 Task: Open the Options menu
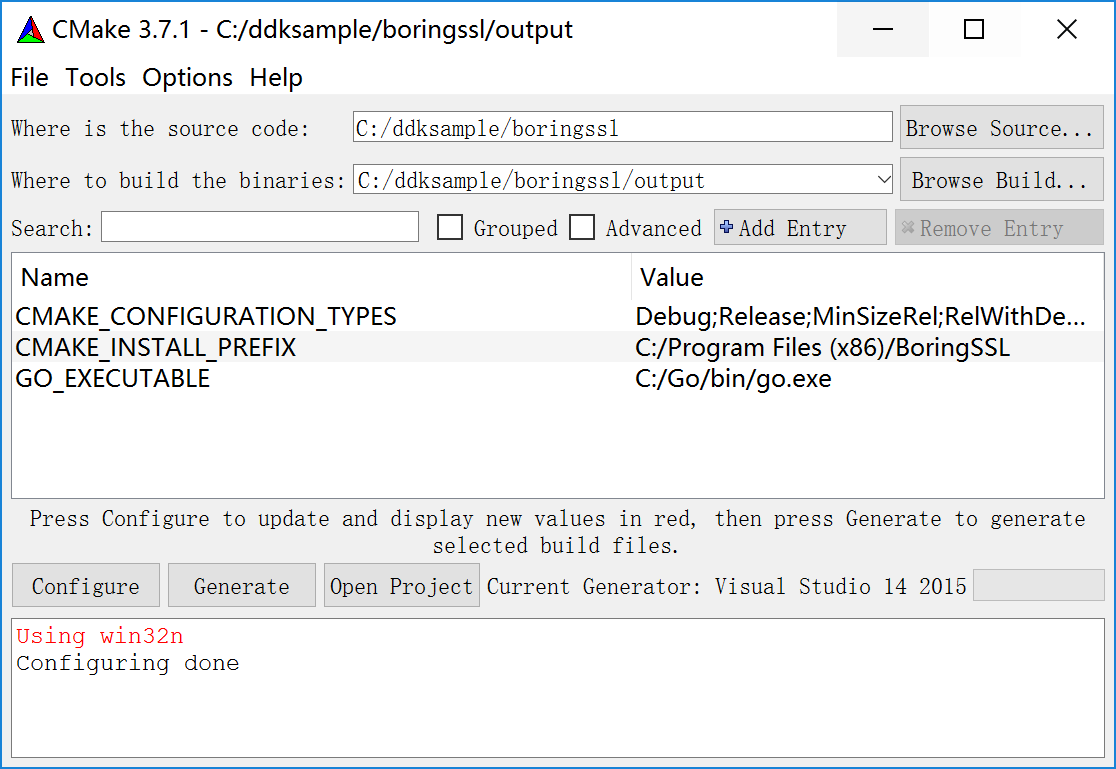[187, 77]
